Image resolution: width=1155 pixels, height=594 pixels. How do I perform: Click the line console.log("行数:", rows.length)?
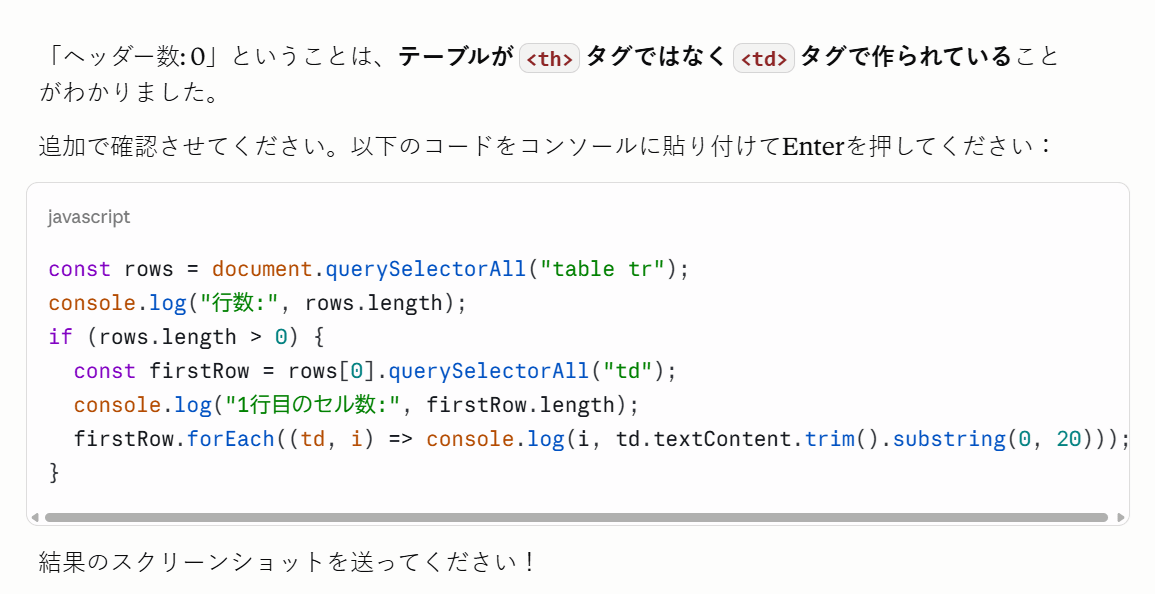[258, 303]
